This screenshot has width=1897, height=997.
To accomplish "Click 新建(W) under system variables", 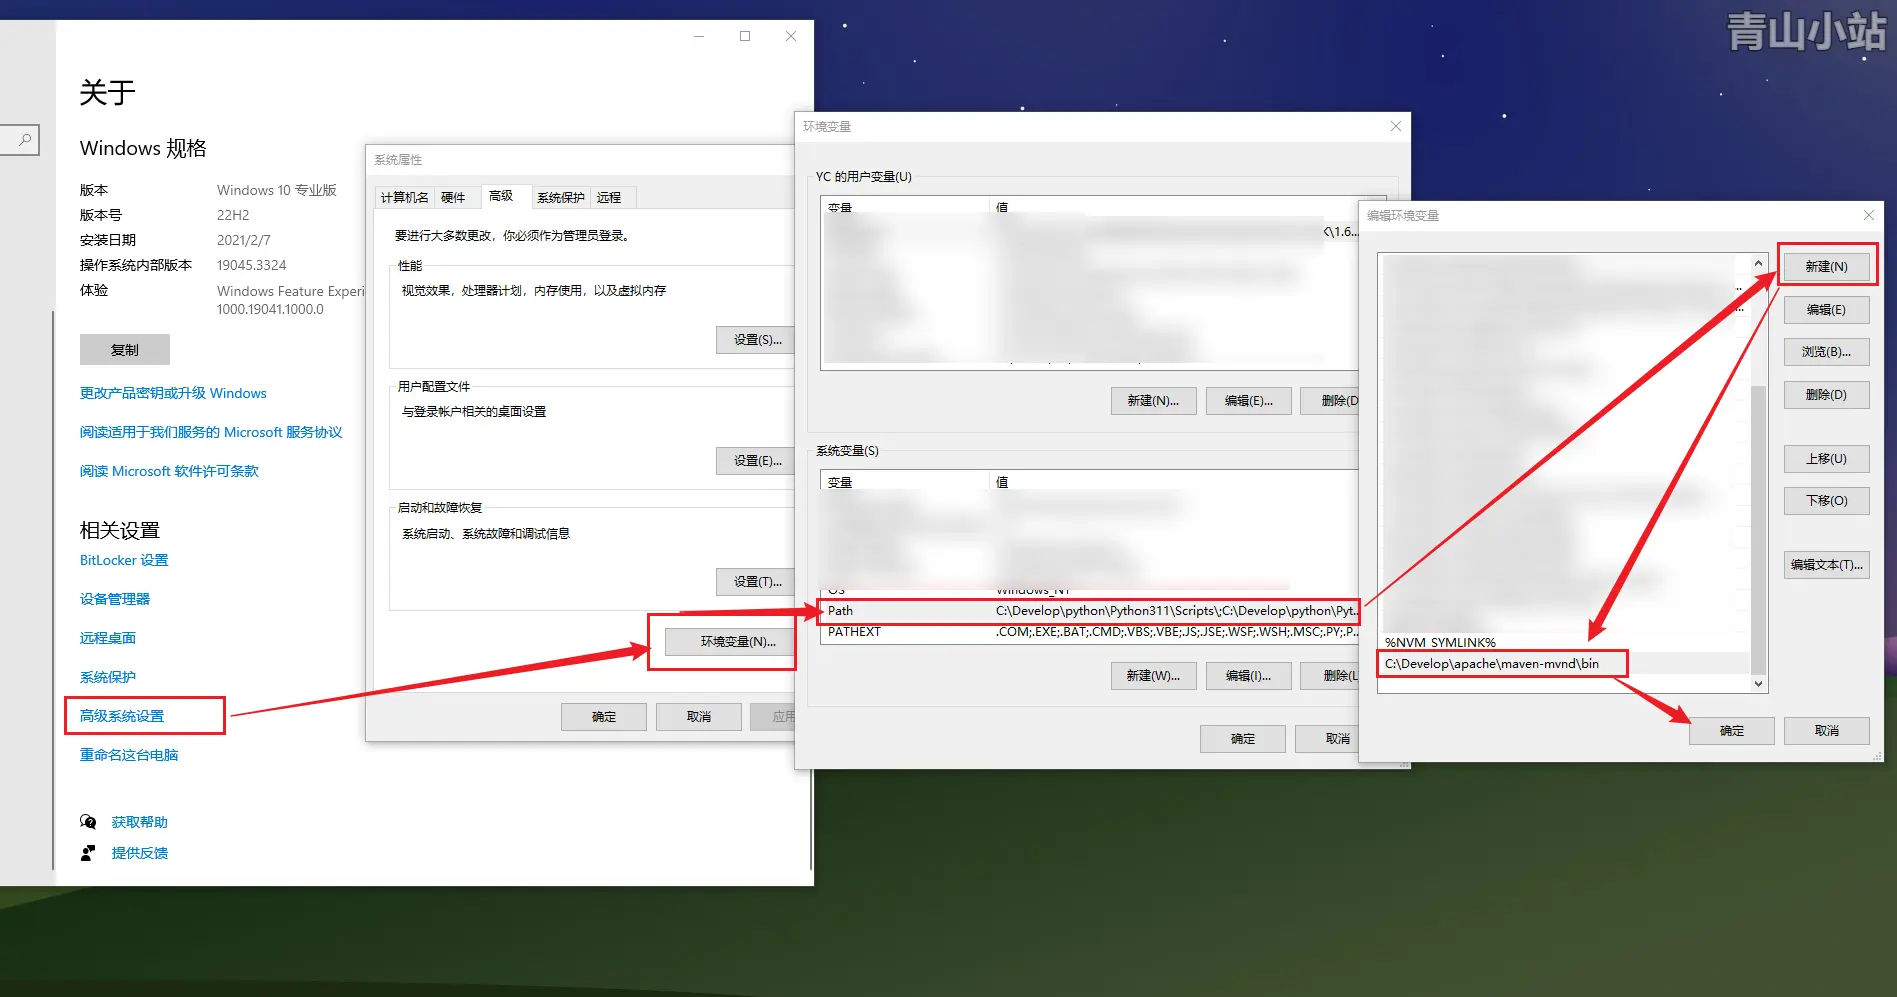I will [1153, 676].
